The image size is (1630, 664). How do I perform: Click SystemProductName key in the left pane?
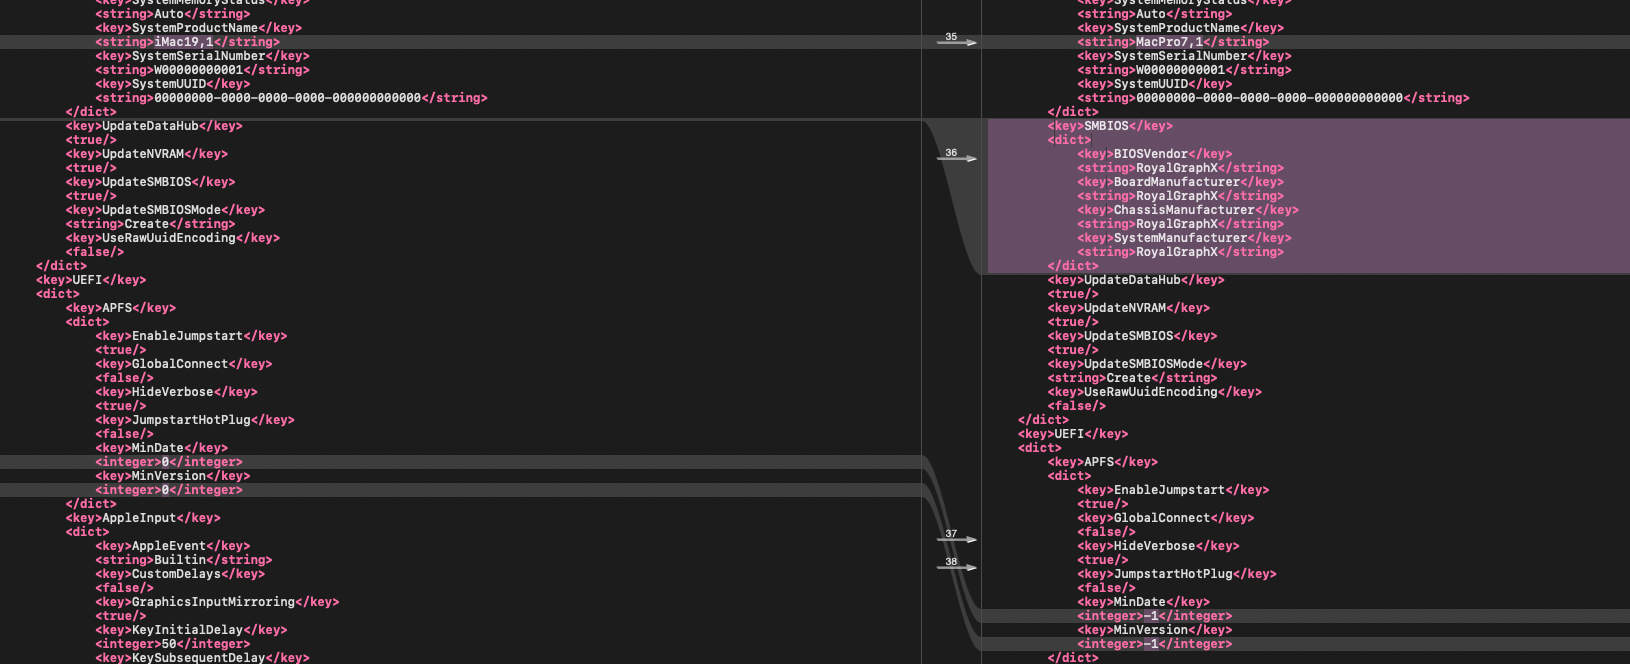pos(199,28)
